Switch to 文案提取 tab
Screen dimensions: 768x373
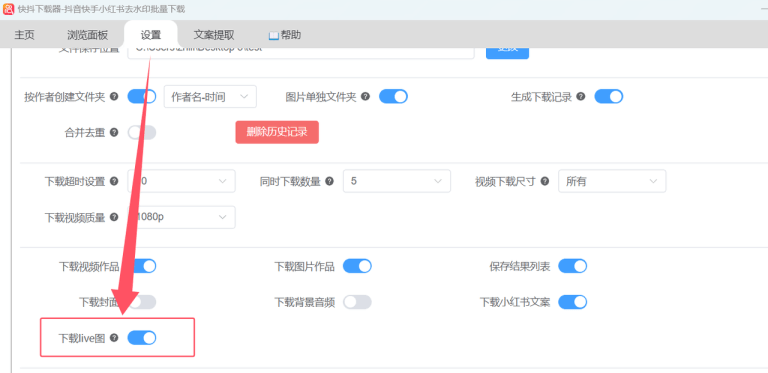(214, 35)
